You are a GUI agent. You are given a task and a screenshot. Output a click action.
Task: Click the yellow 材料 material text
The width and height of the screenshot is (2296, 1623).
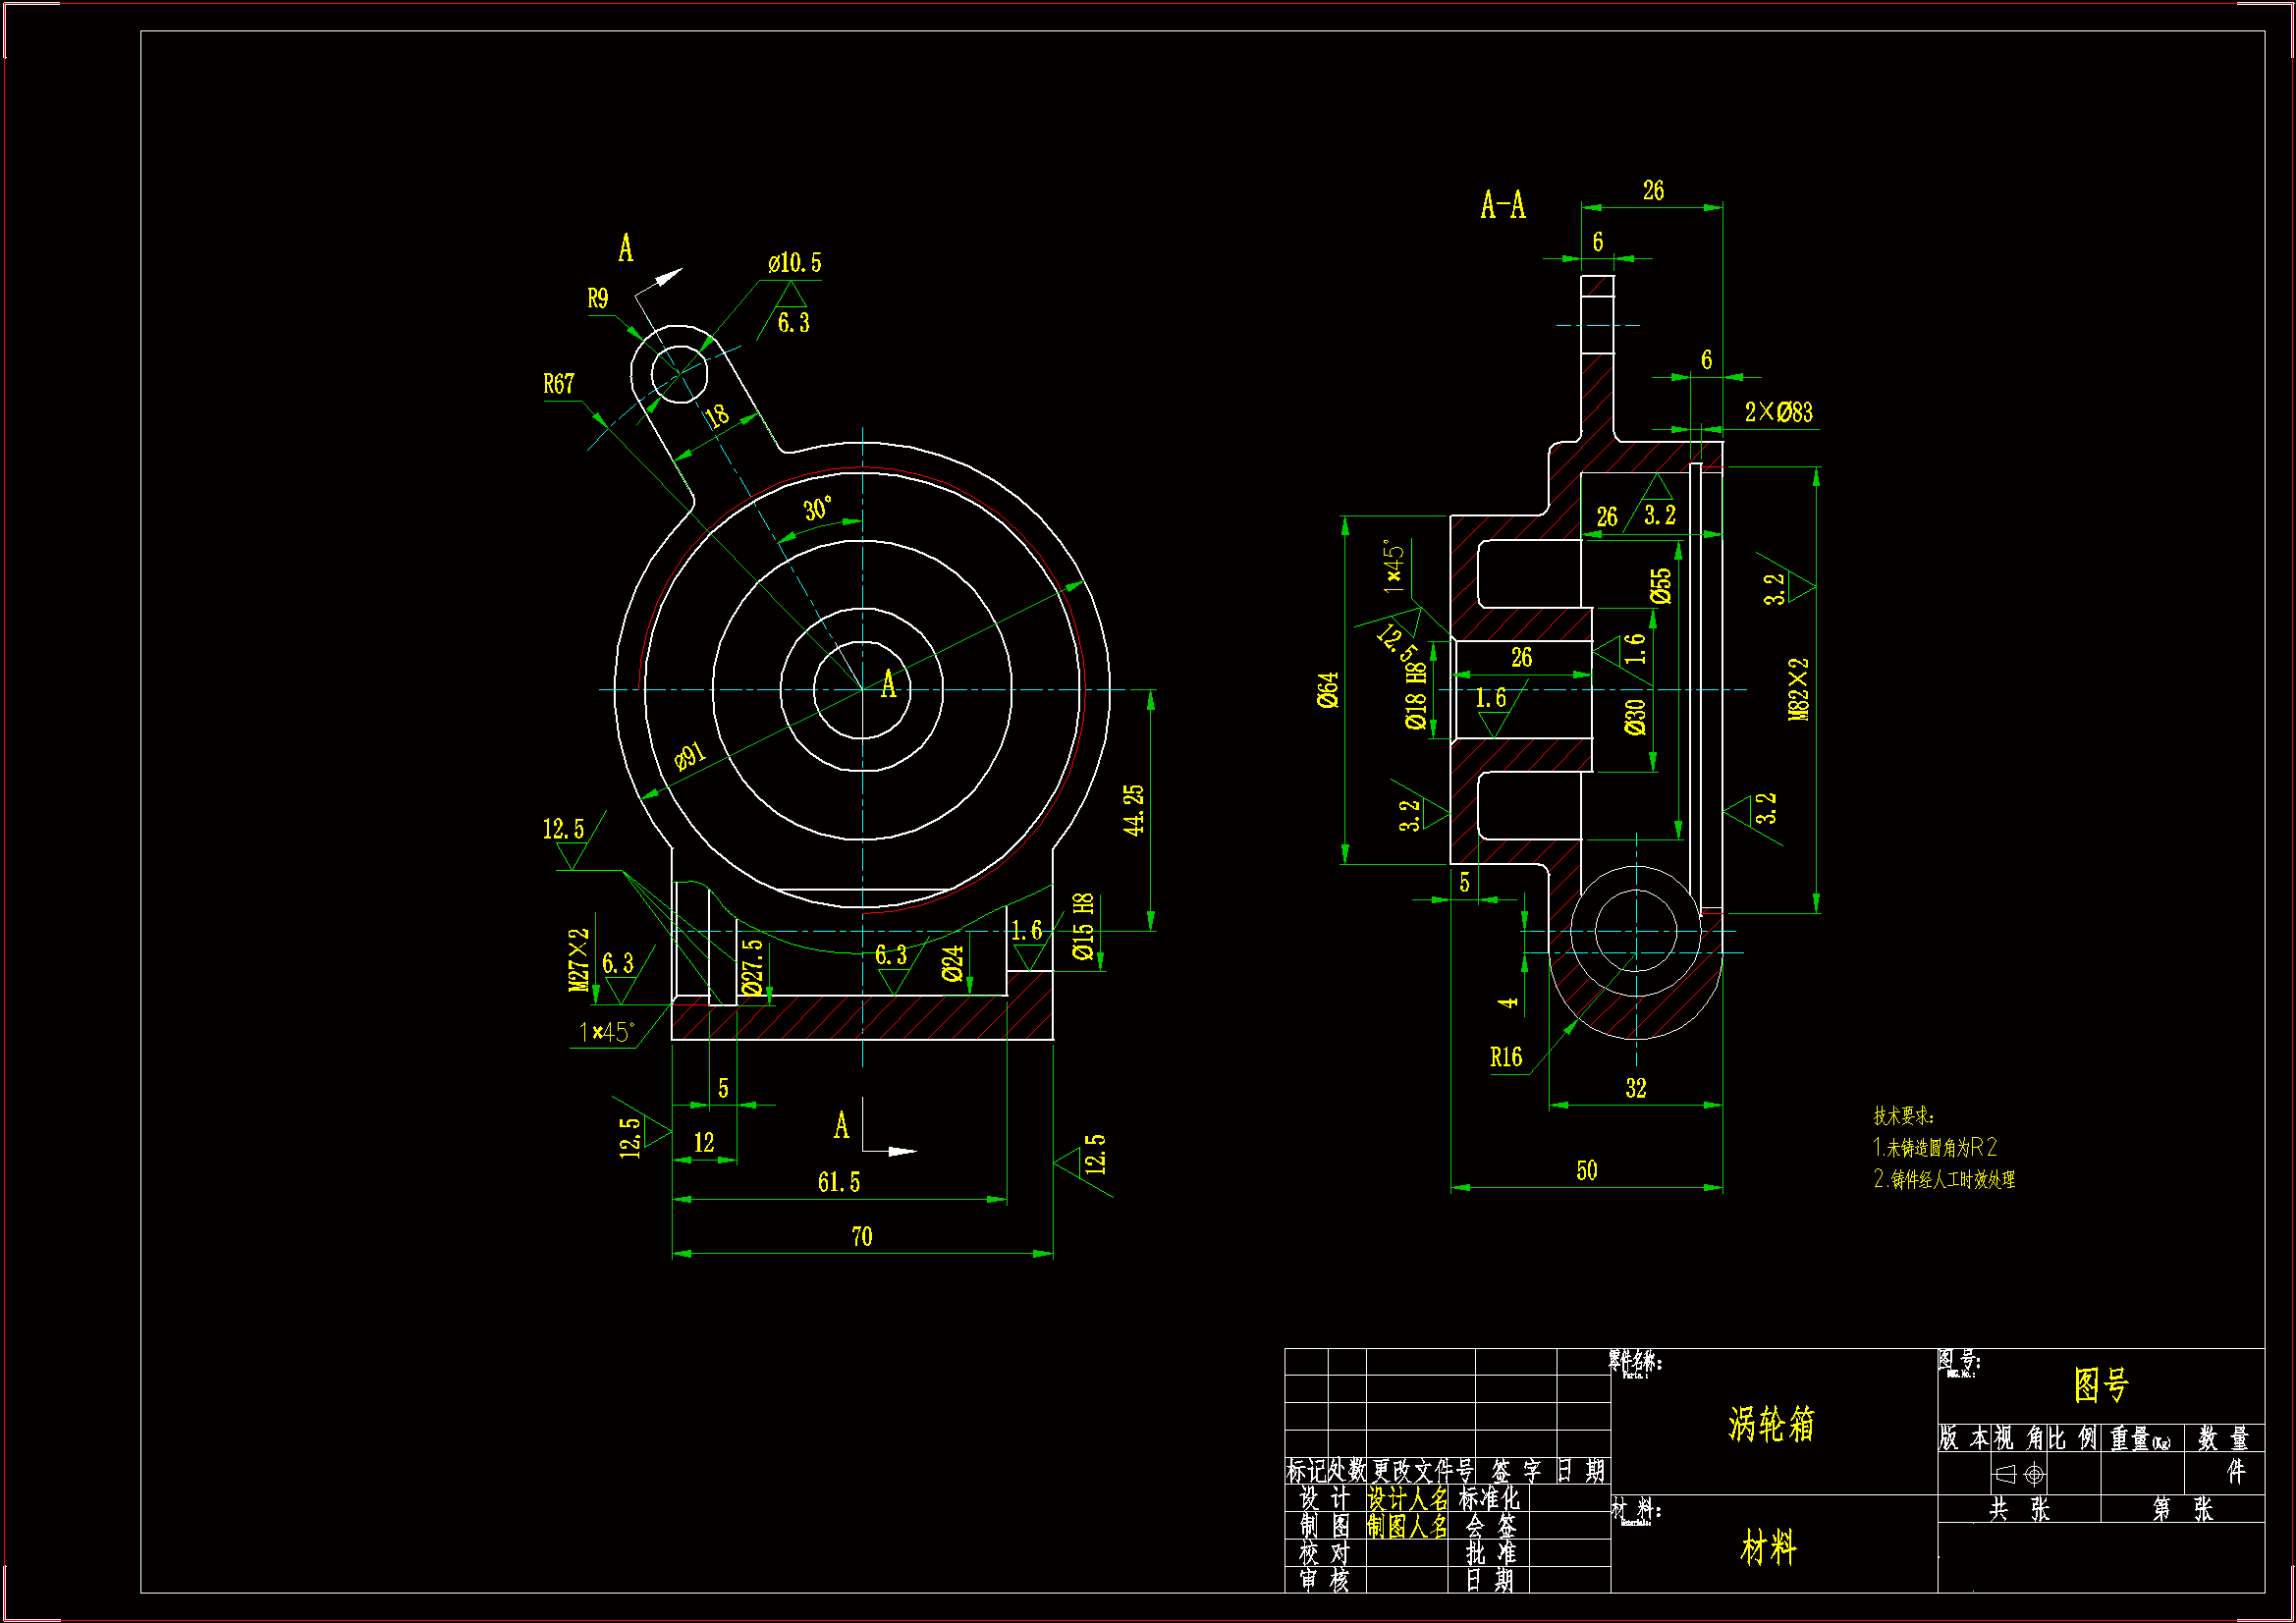click(1768, 1548)
